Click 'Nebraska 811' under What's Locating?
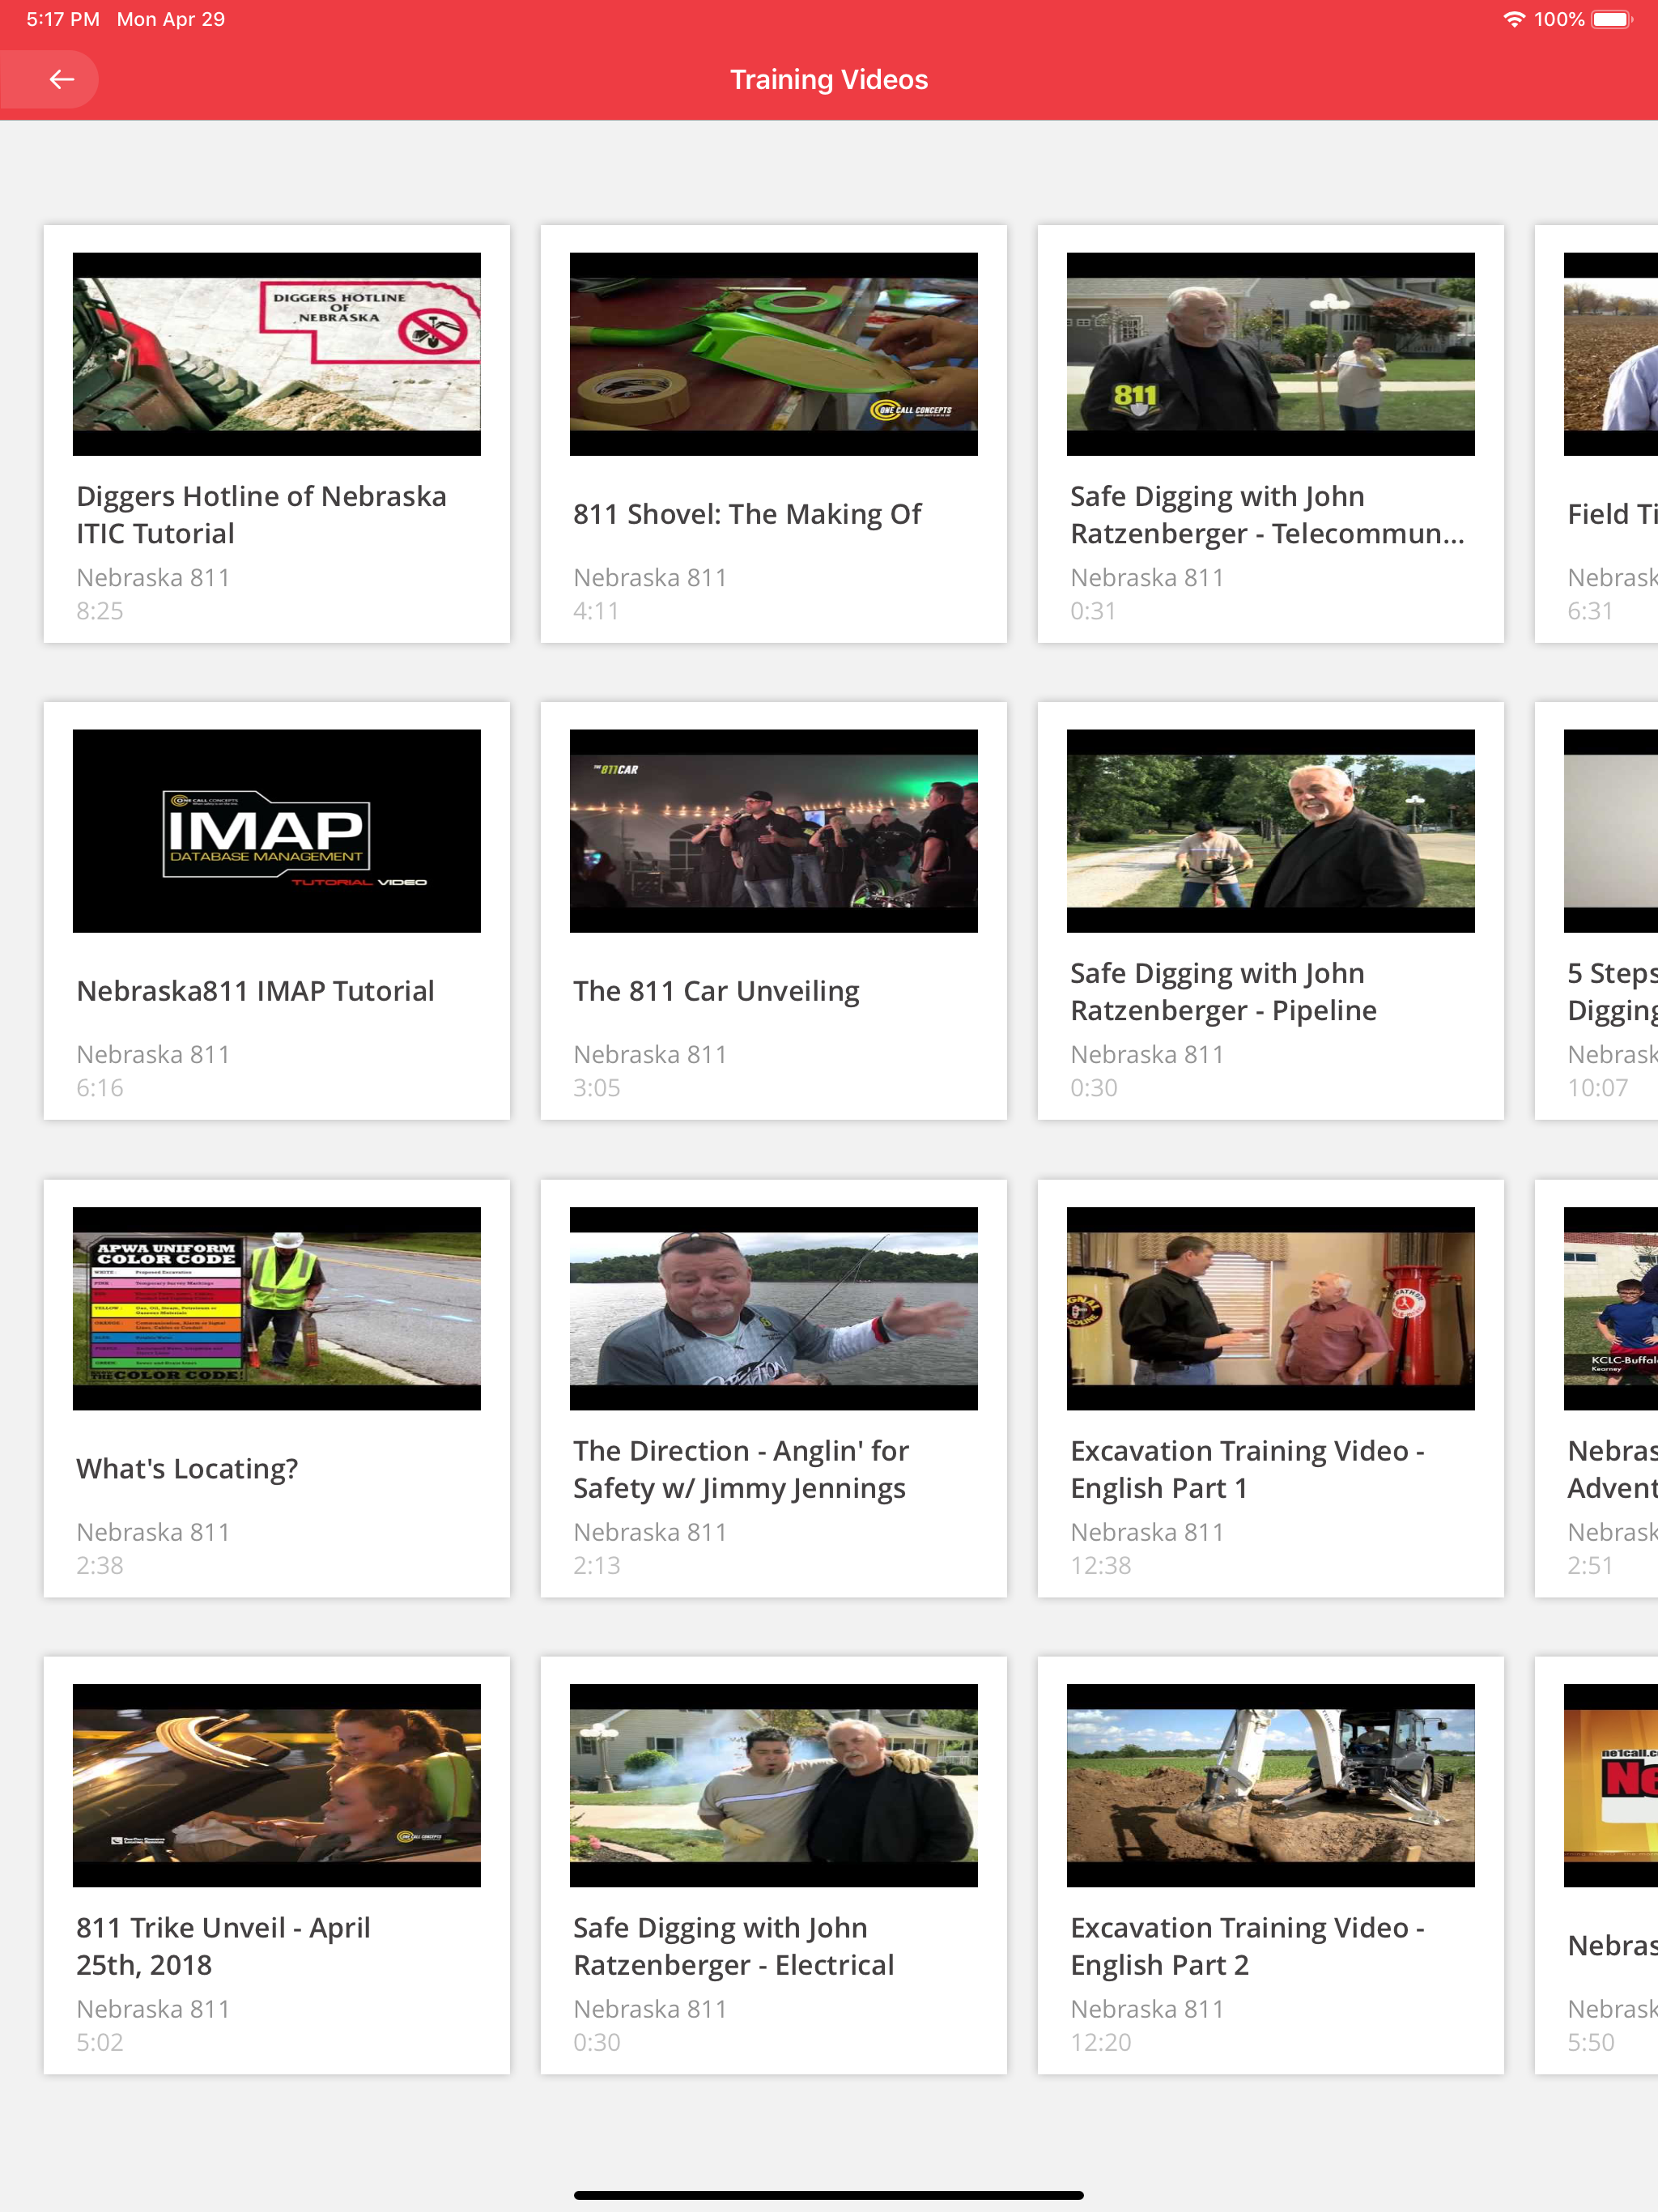Image resolution: width=1658 pixels, height=2212 pixels. click(x=153, y=1532)
